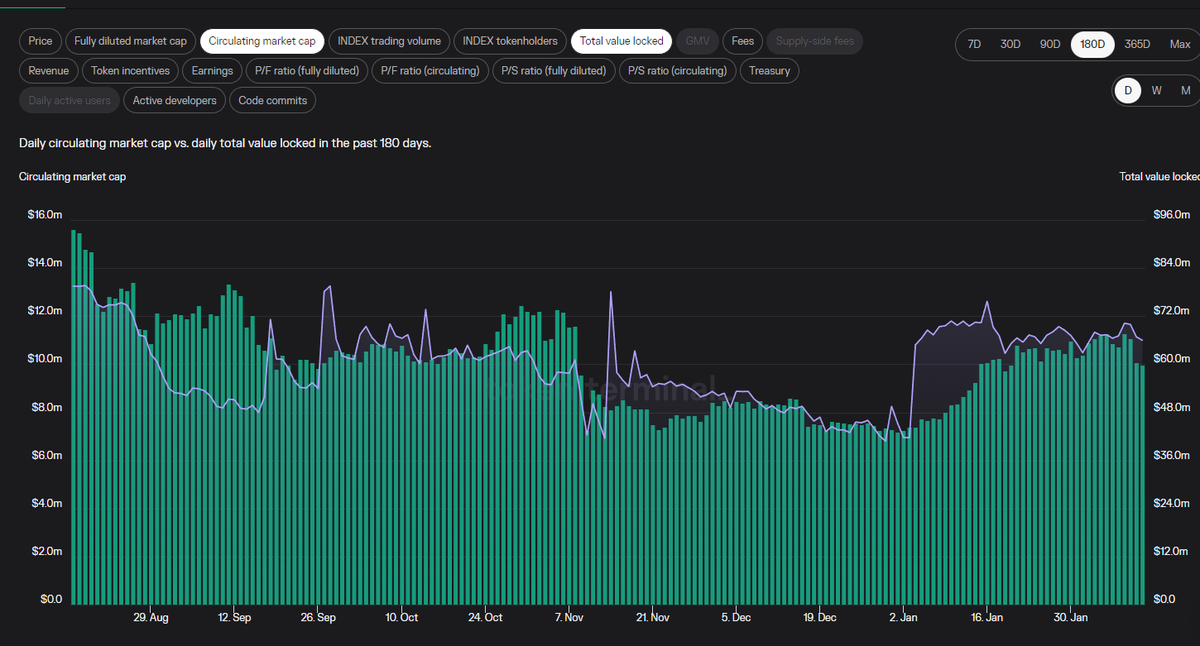Image resolution: width=1200 pixels, height=646 pixels.
Task: Switch time range to 7D
Action: (x=974, y=44)
